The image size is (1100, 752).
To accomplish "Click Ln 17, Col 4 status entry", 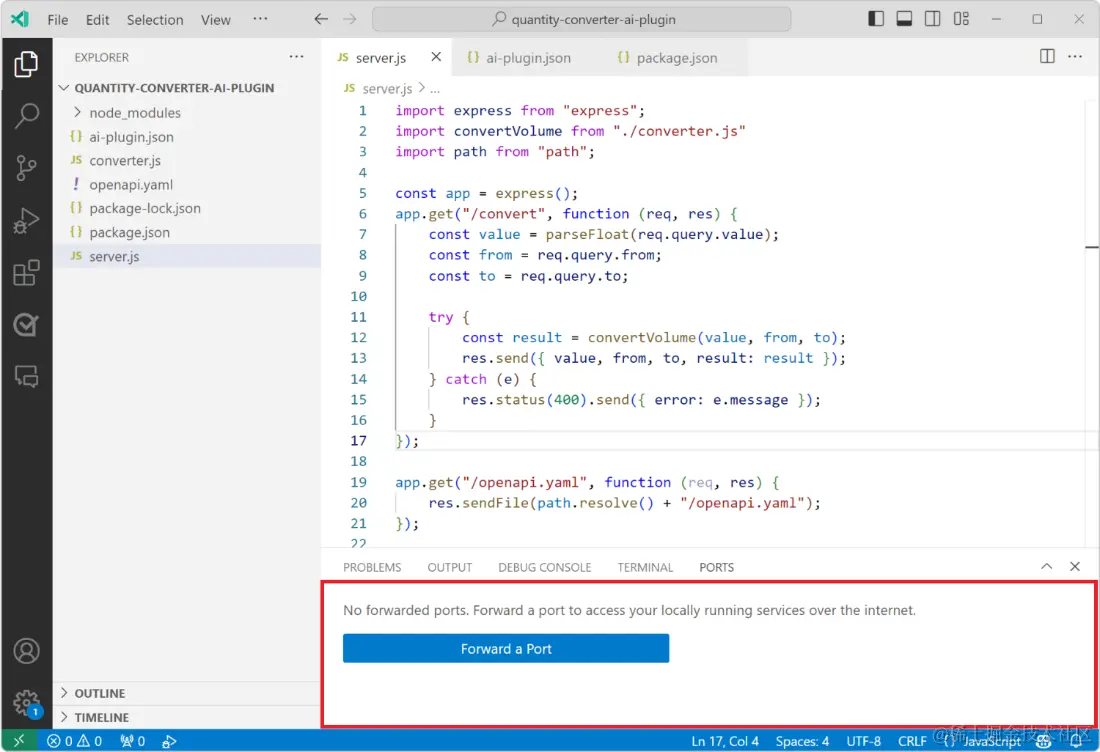I will point(725,741).
